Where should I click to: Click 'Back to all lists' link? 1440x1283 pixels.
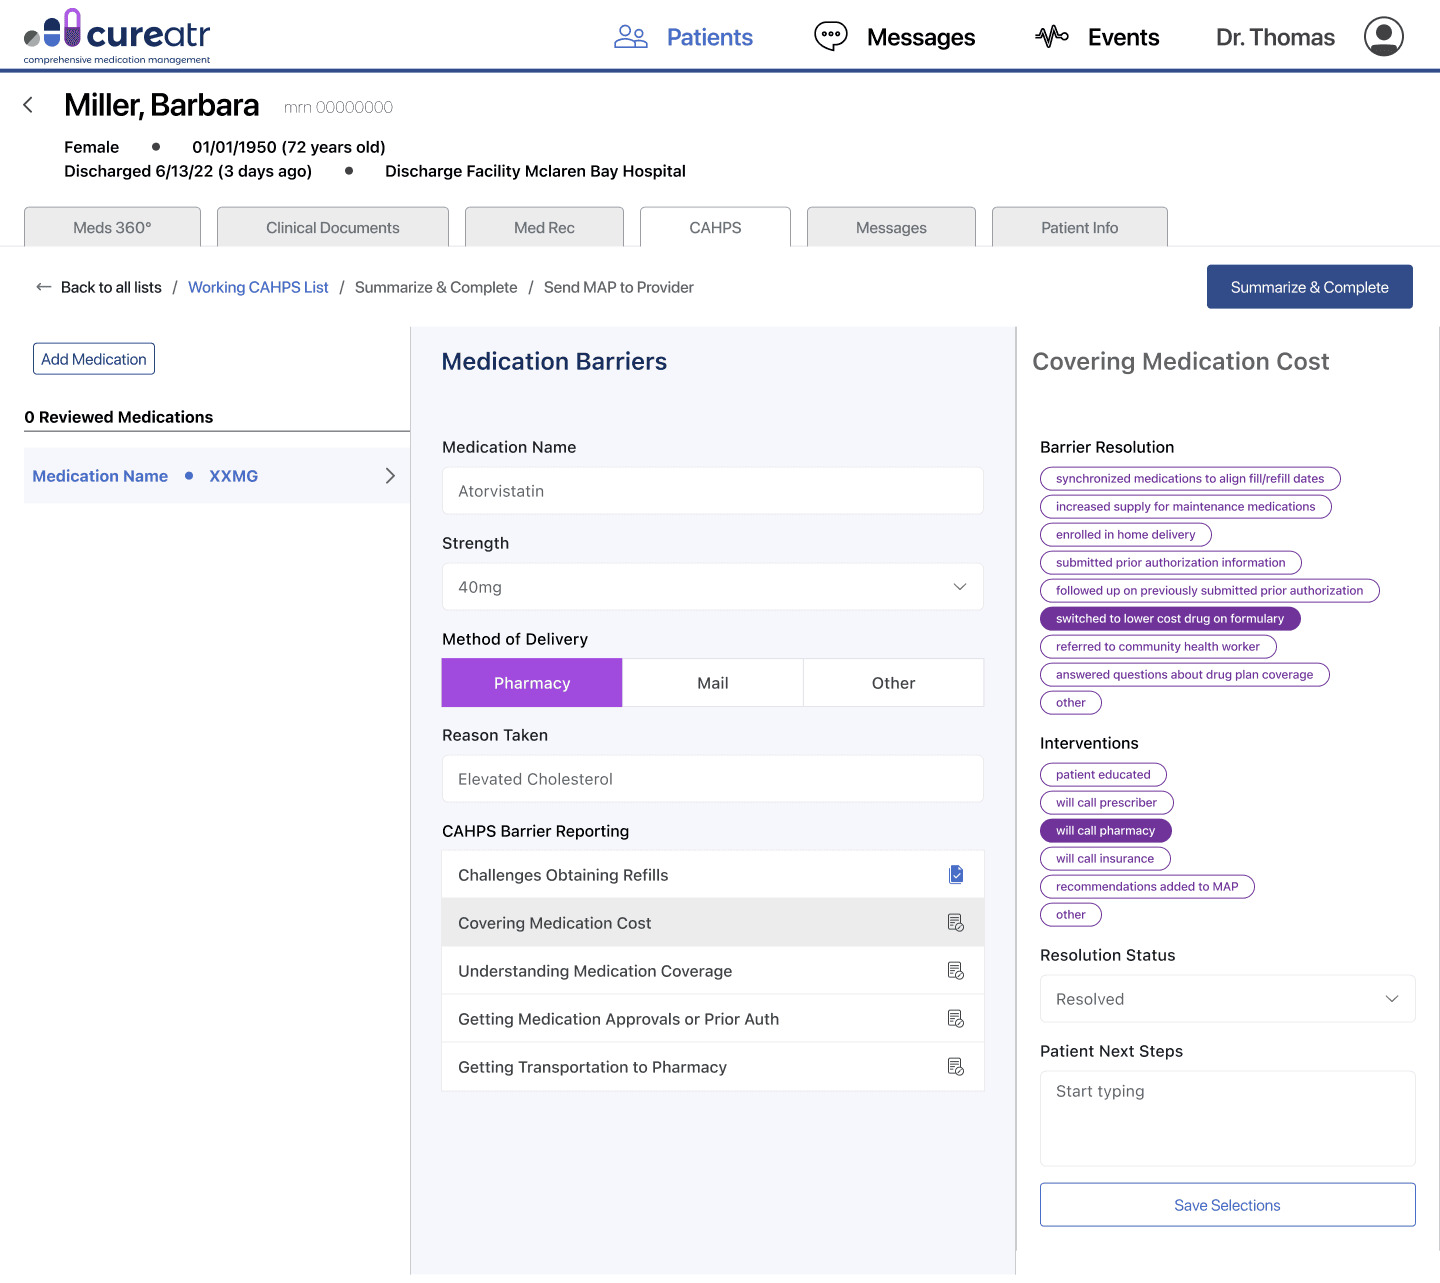(111, 287)
